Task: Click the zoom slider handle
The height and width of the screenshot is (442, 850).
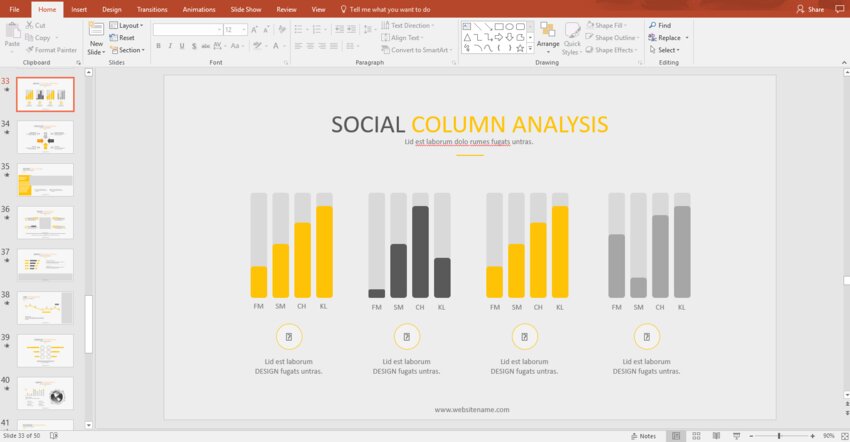Action: pos(779,436)
